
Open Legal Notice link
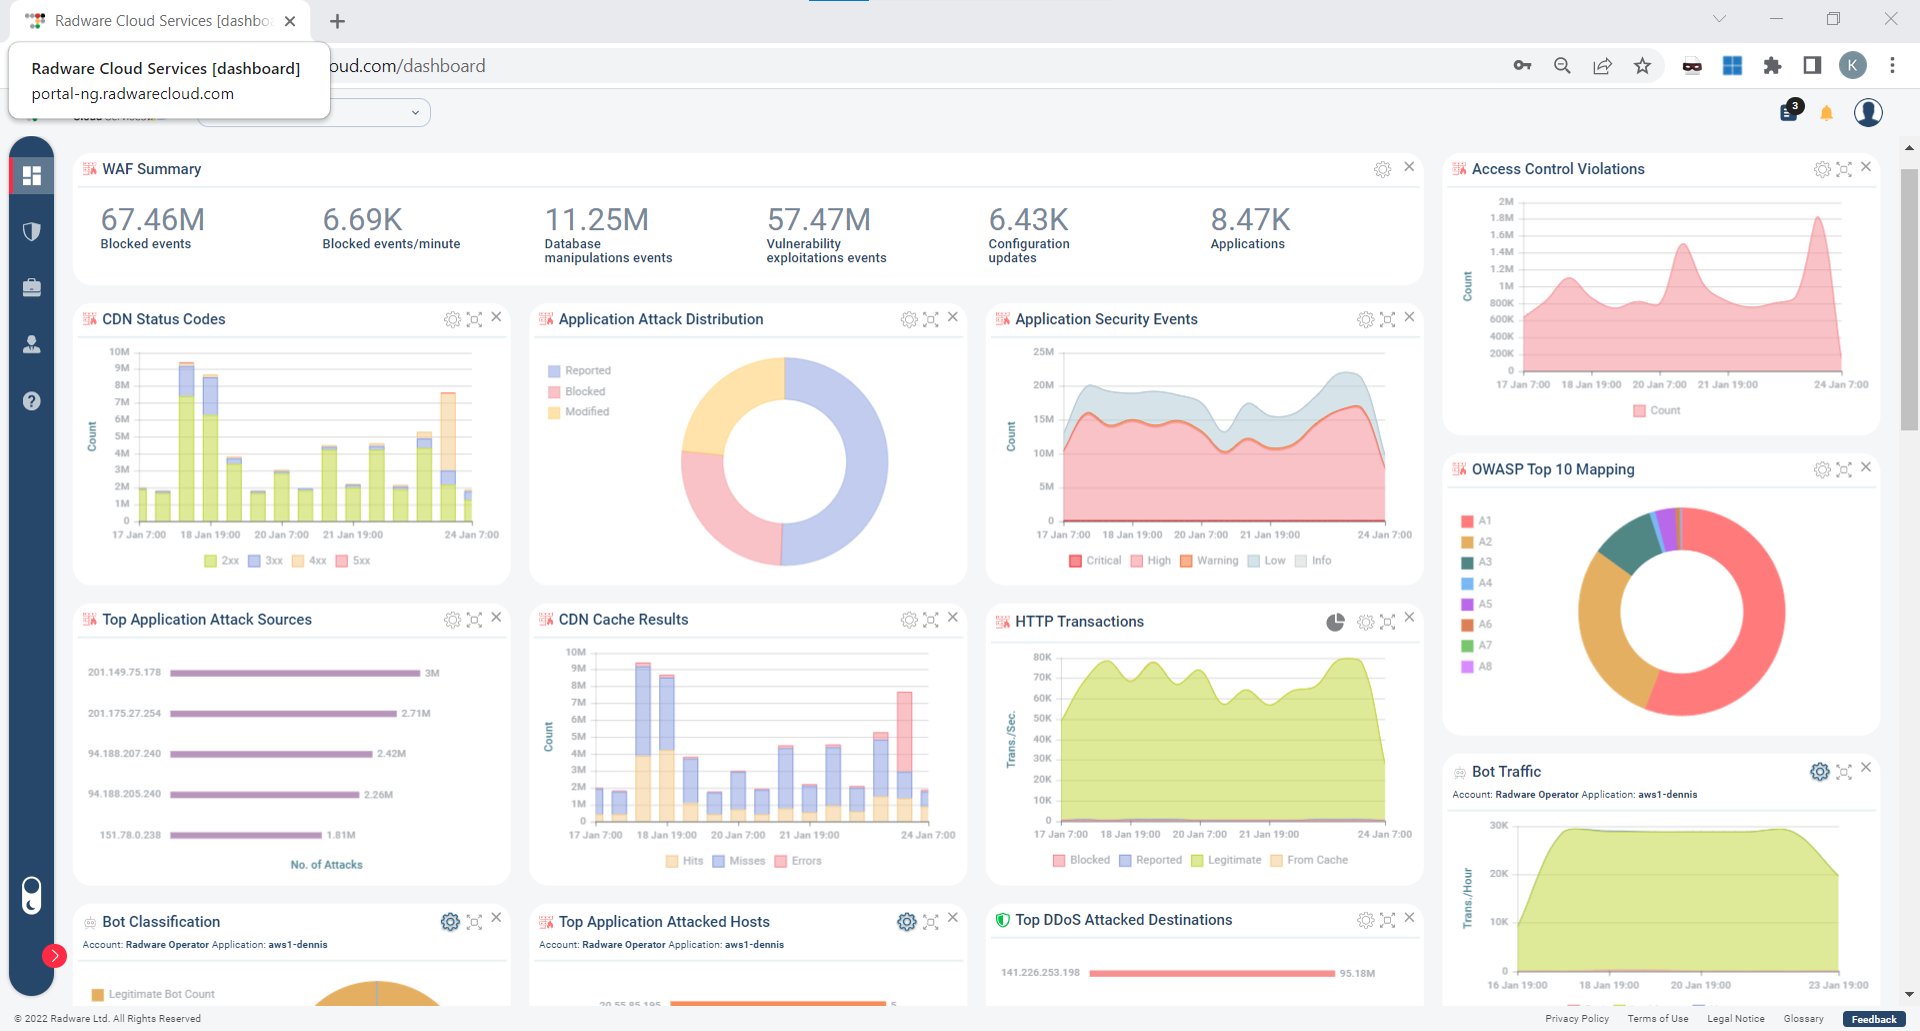1736,1019
